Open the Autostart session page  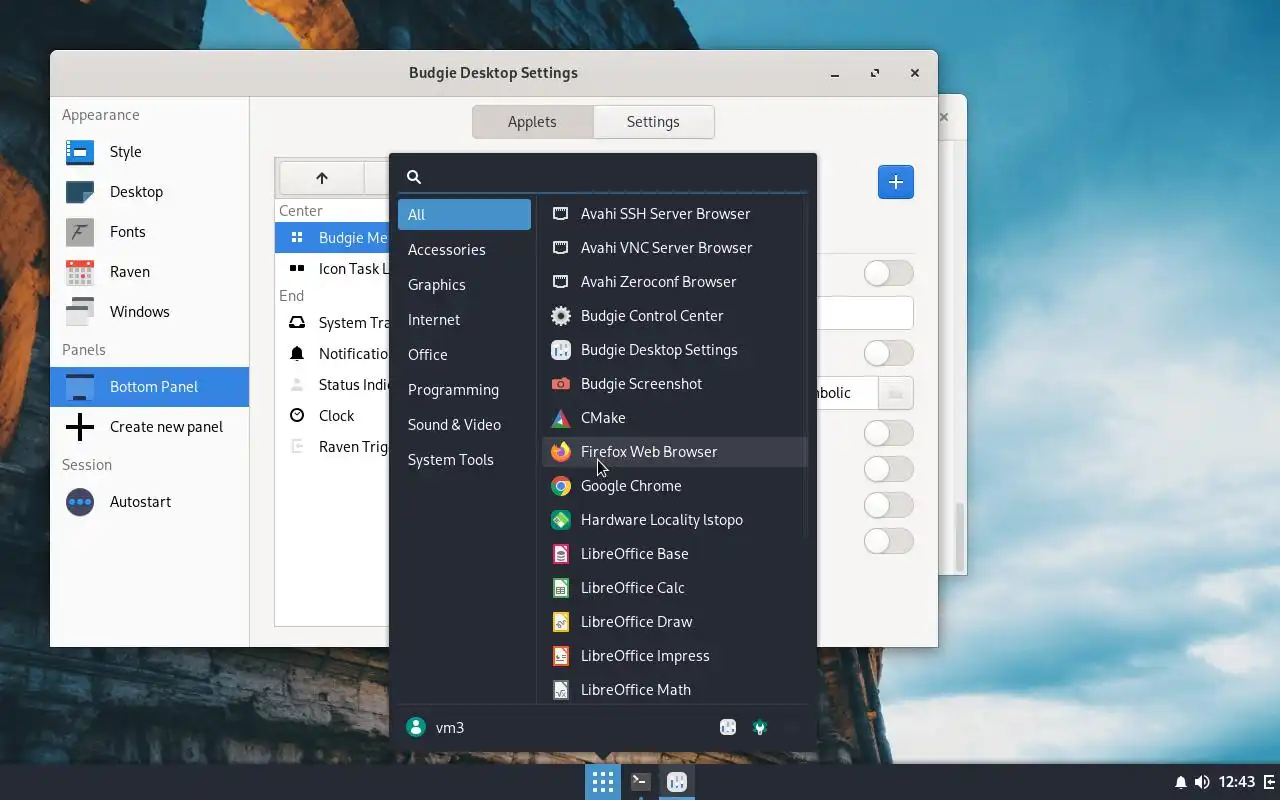(x=149, y=502)
